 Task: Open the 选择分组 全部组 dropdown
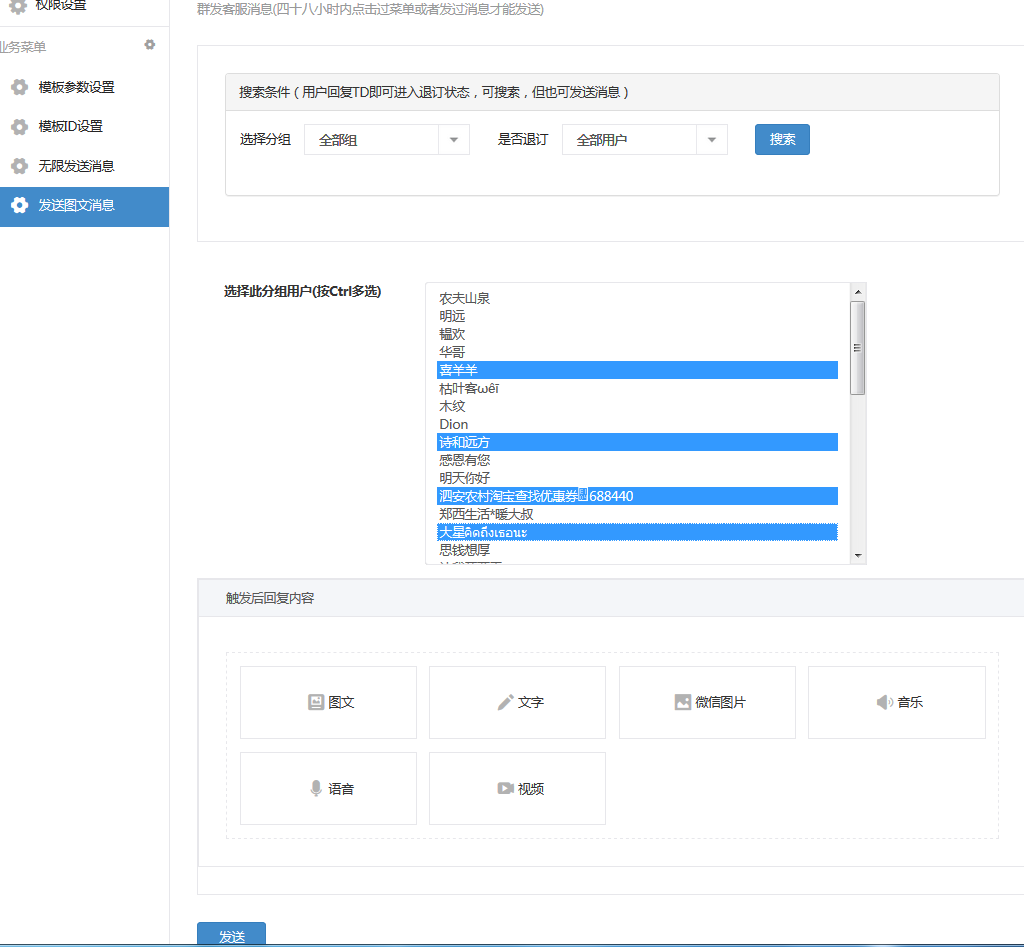(387, 140)
